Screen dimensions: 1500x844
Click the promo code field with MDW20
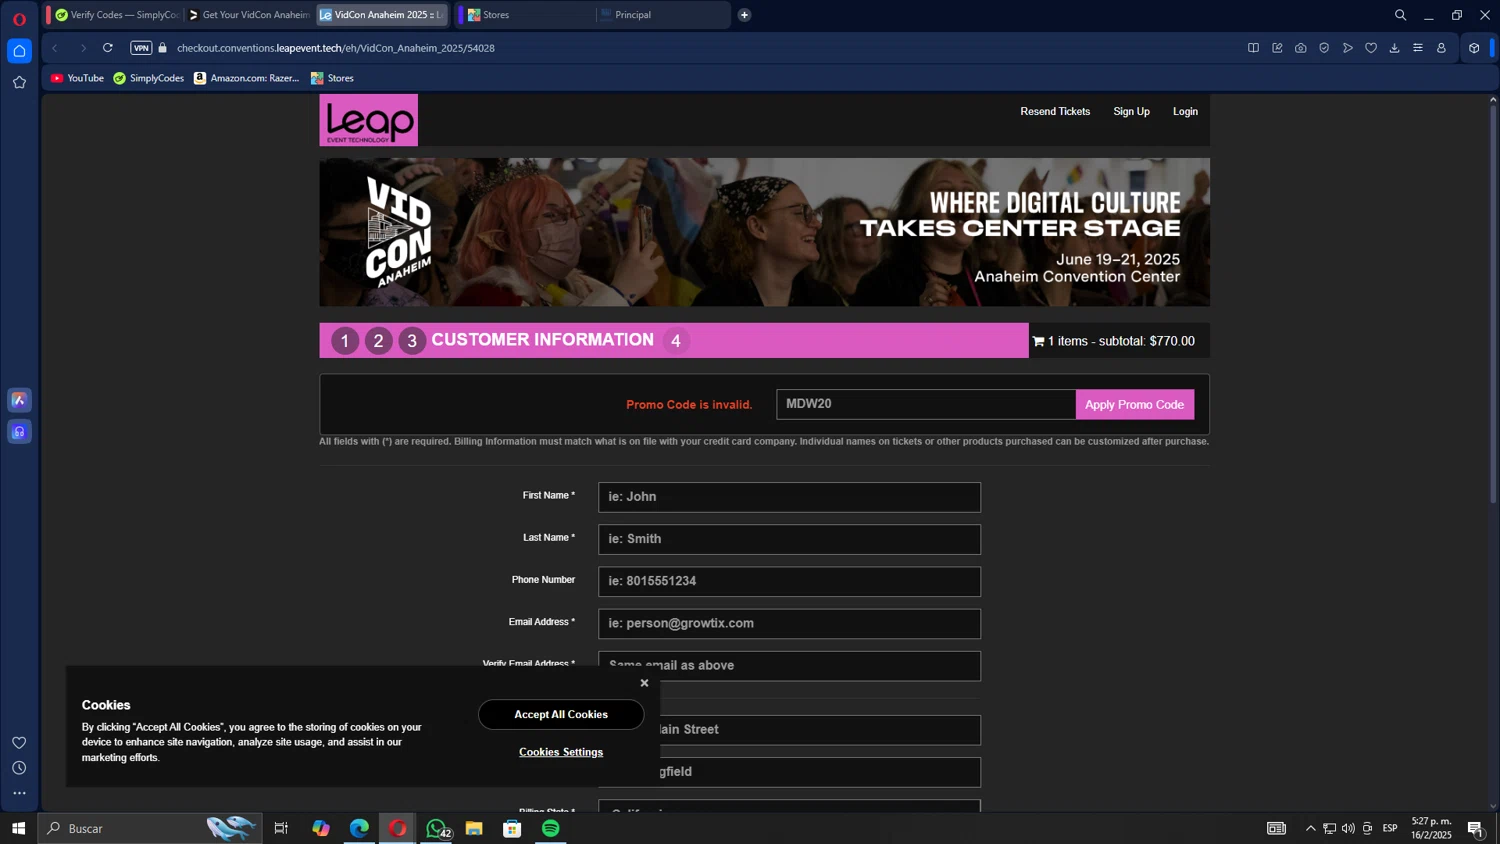[x=926, y=404]
